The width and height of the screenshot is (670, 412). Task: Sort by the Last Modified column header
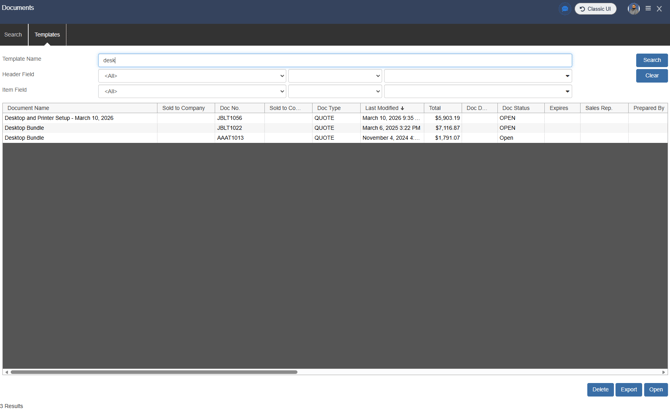(384, 108)
